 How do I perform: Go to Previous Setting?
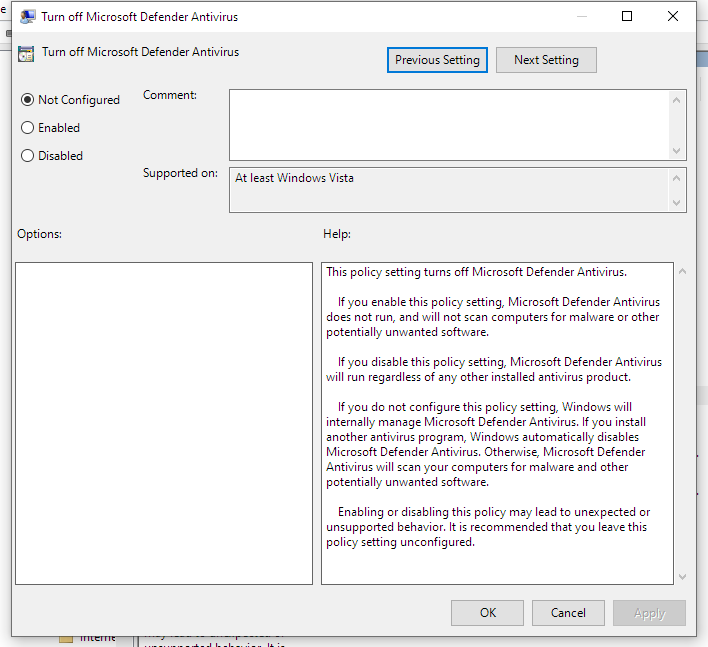click(437, 60)
